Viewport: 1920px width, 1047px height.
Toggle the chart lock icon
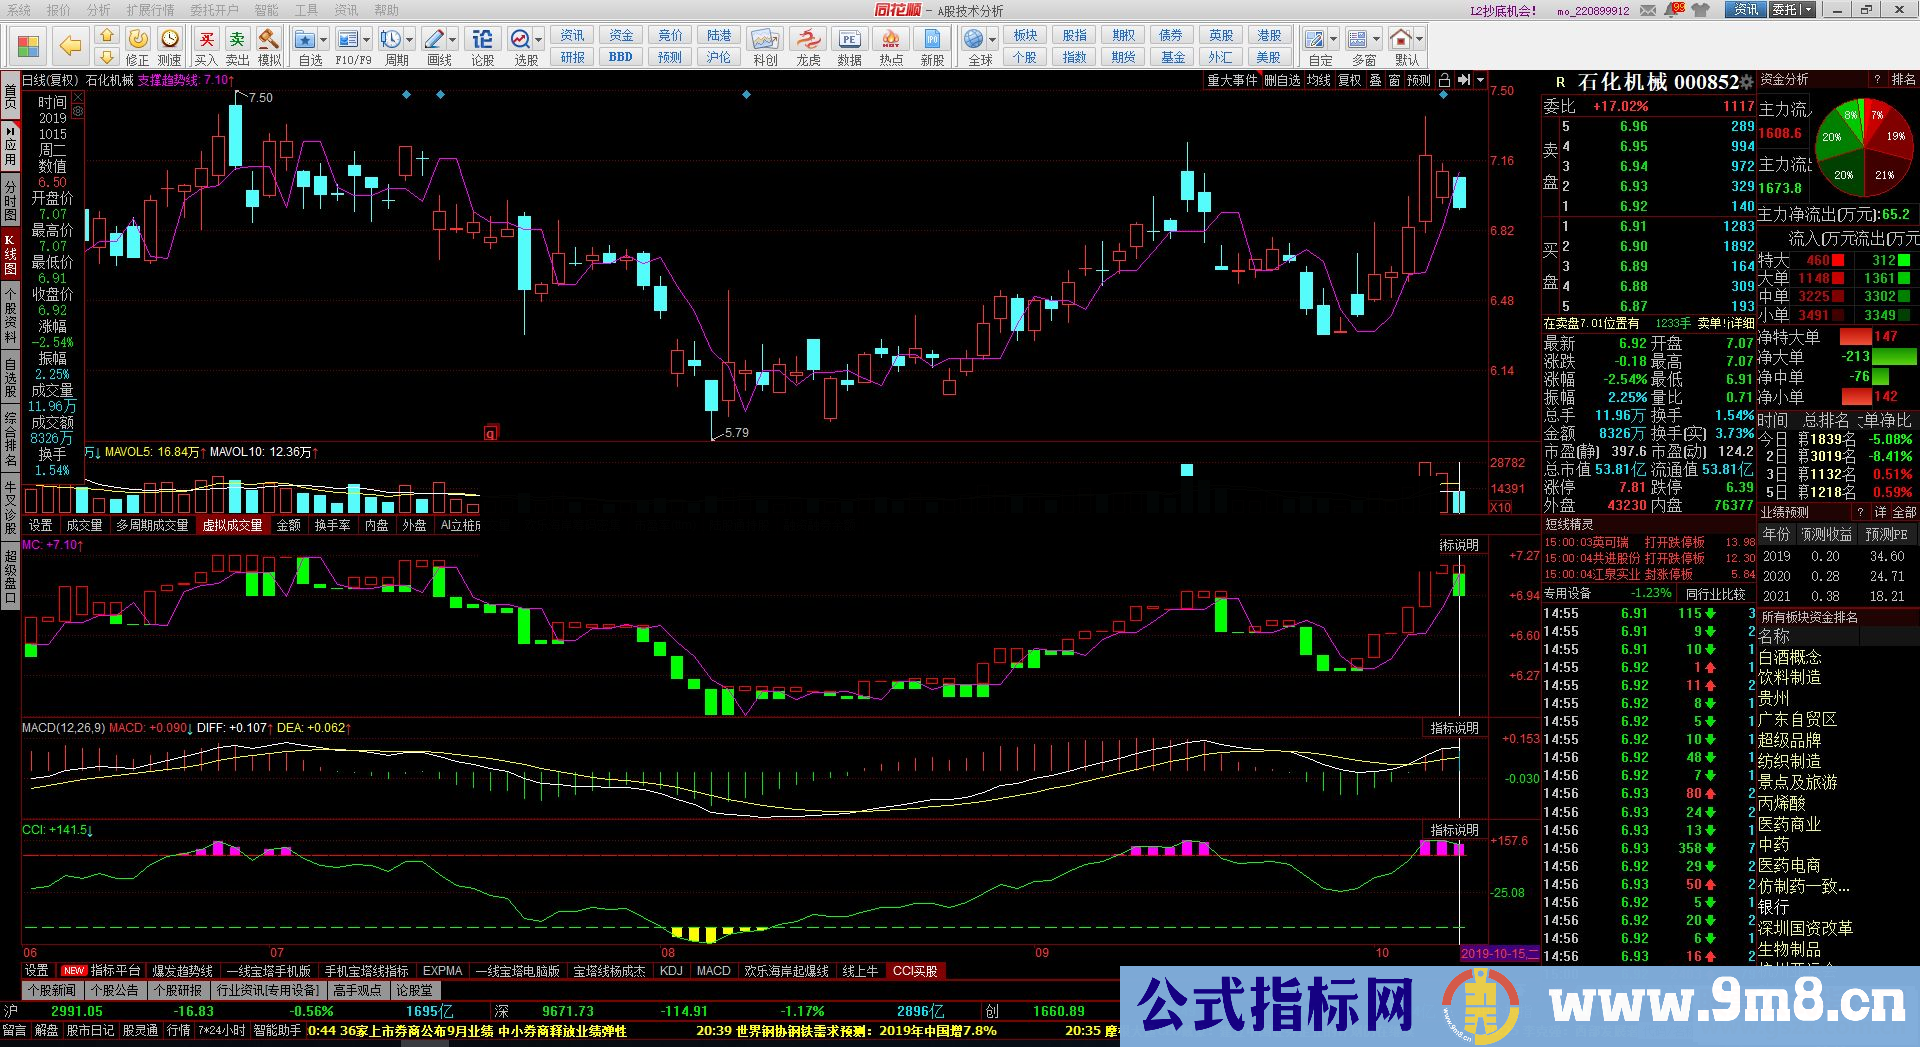click(1444, 80)
